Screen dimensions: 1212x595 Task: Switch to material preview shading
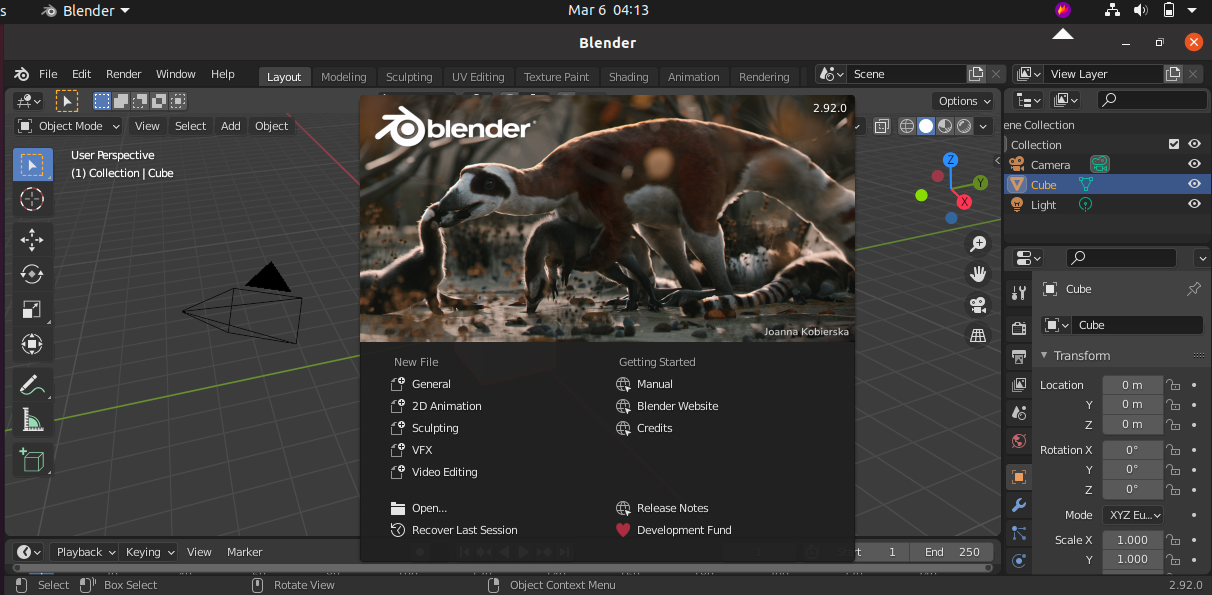pyautogui.click(x=945, y=126)
